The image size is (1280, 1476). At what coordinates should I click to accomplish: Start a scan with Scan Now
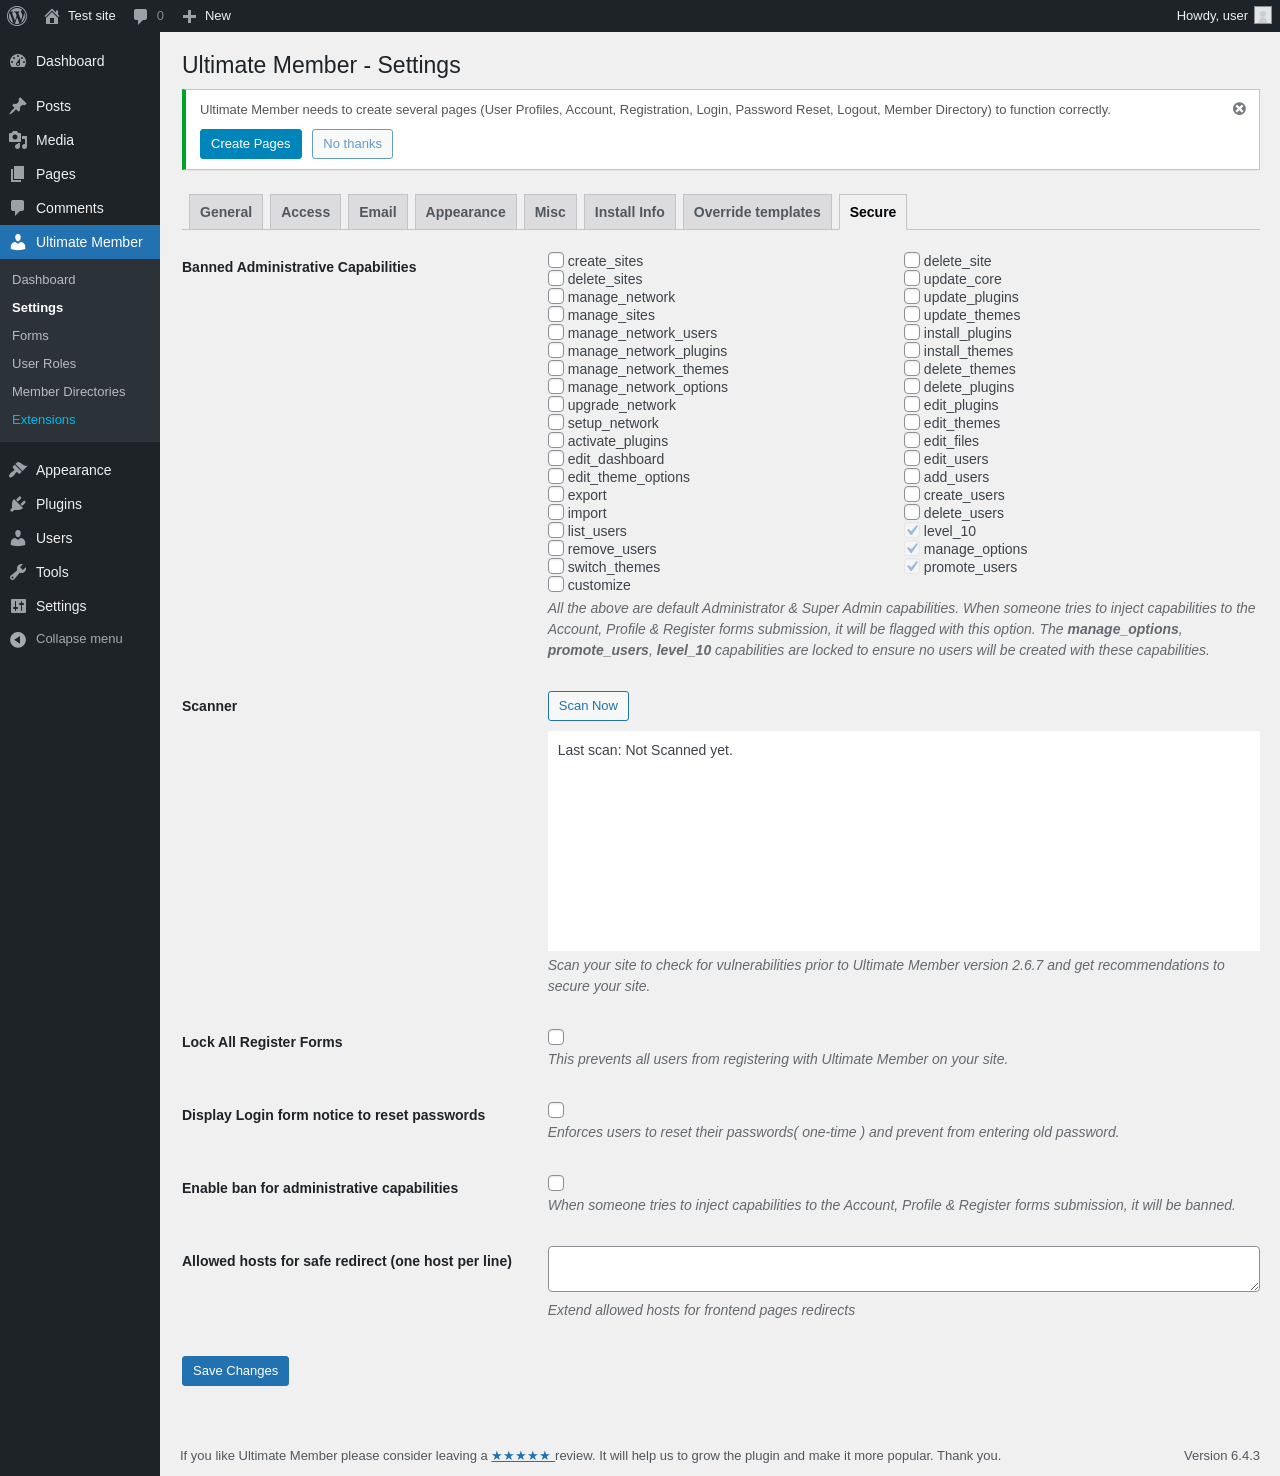click(x=588, y=706)
